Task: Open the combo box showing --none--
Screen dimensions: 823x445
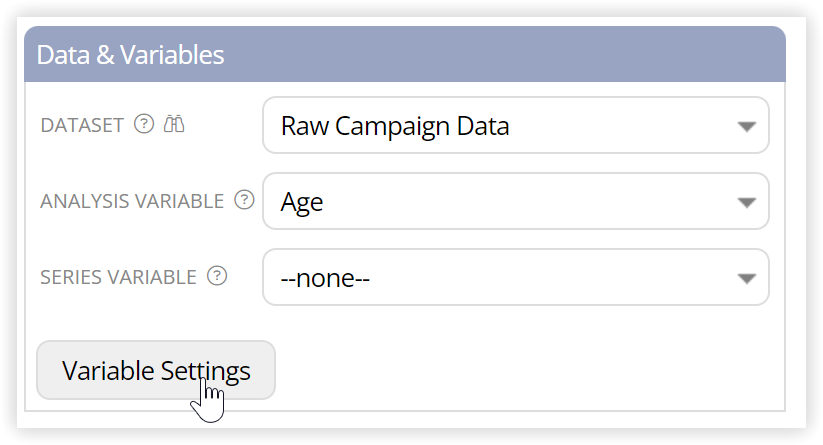Action: tap(516, 277)
